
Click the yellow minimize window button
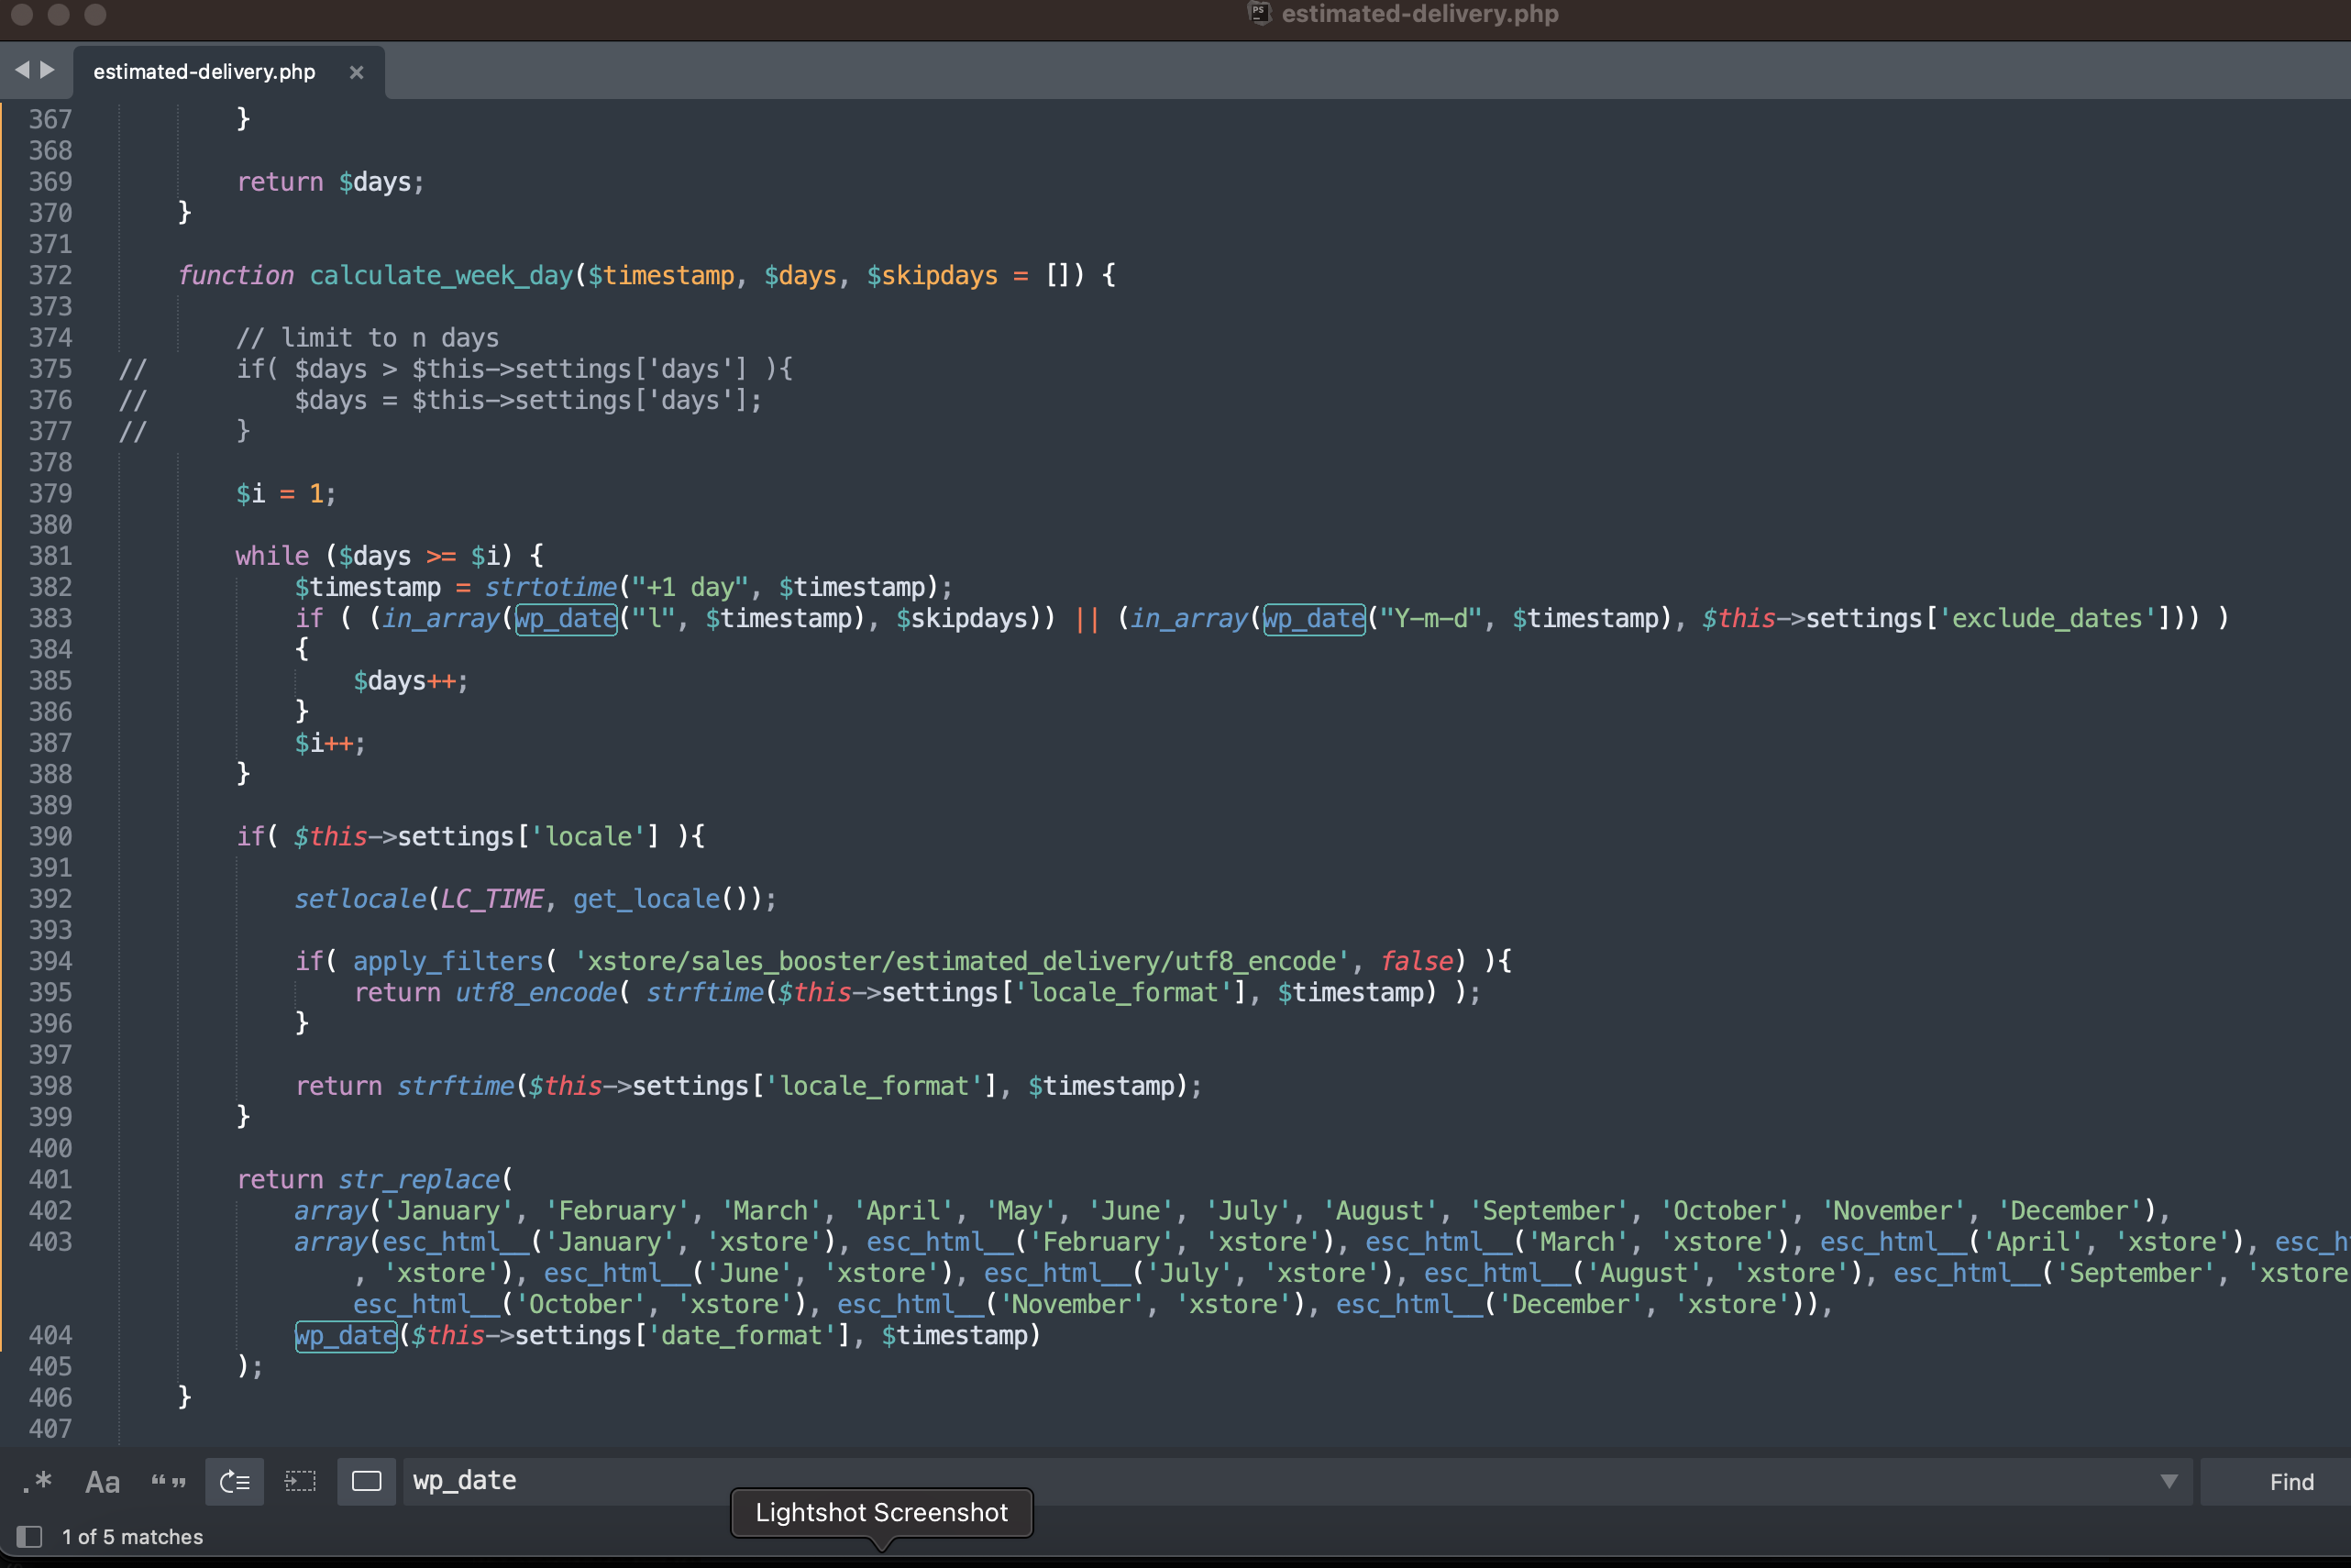[59, 13]
